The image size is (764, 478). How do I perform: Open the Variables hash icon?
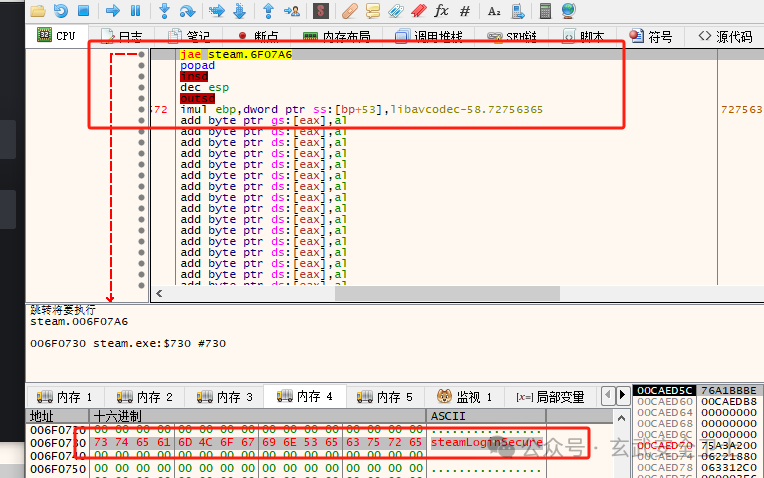pos(465,10)
